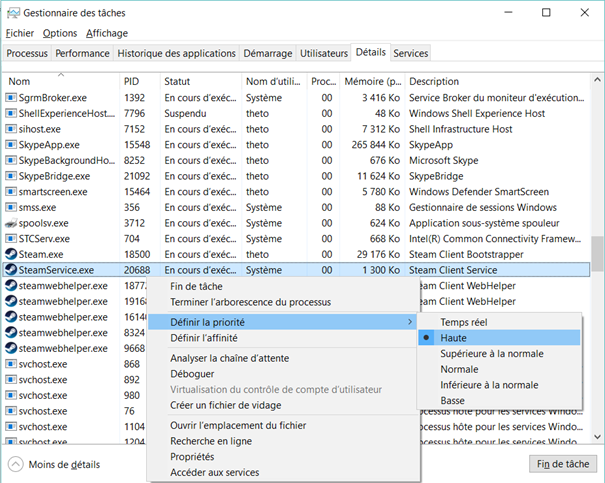Sort by the Statut column header
Viewport: 605px width, 483px height.
point(201,81)
